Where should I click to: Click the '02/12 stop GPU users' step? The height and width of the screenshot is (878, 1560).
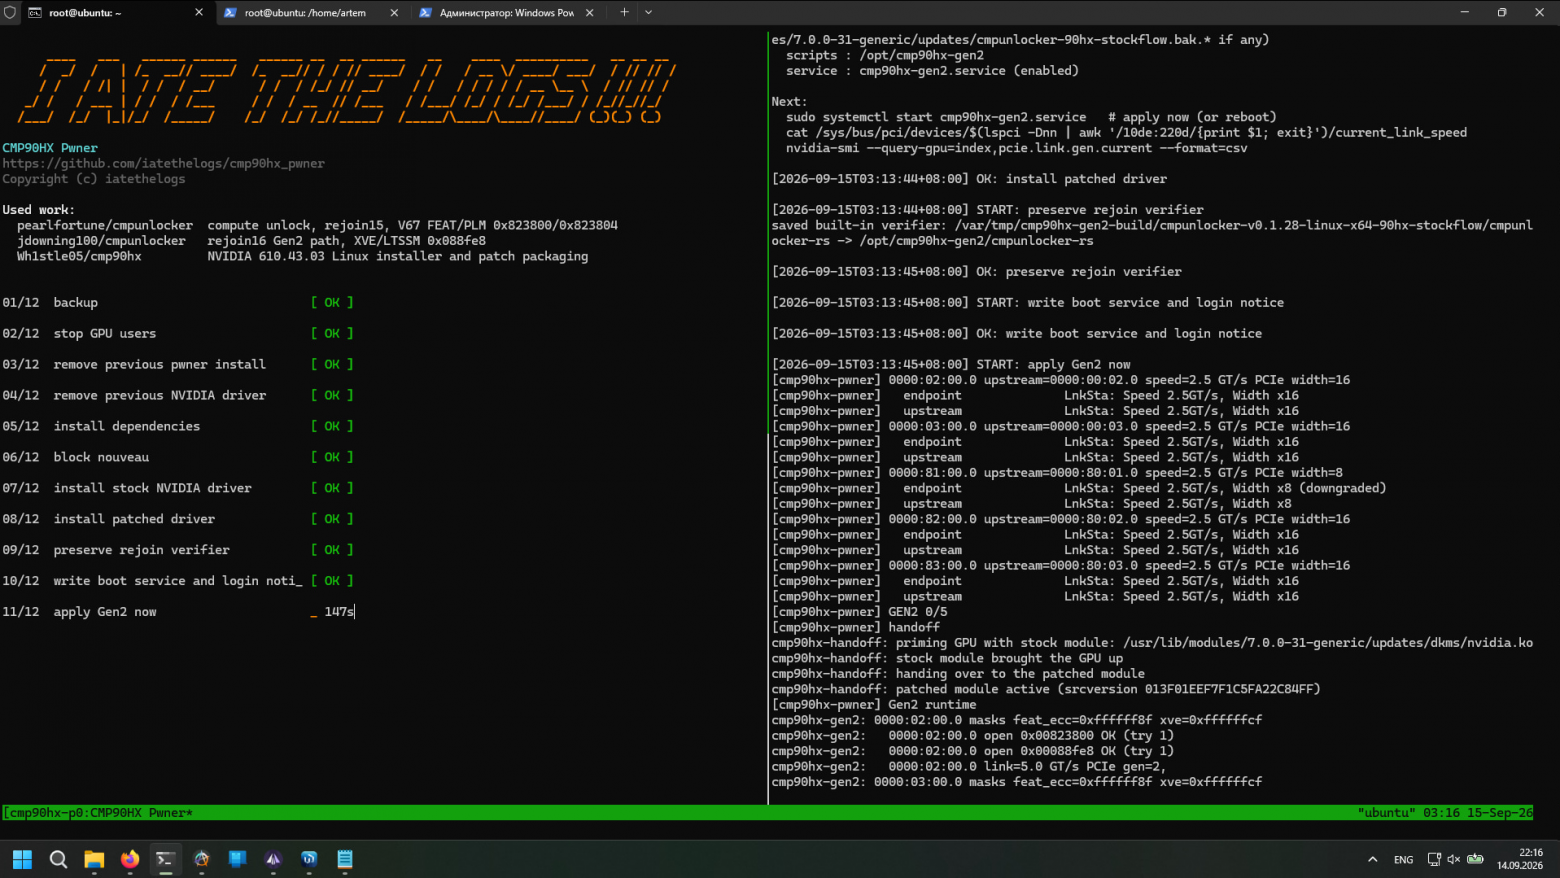[x=178, y=334]
